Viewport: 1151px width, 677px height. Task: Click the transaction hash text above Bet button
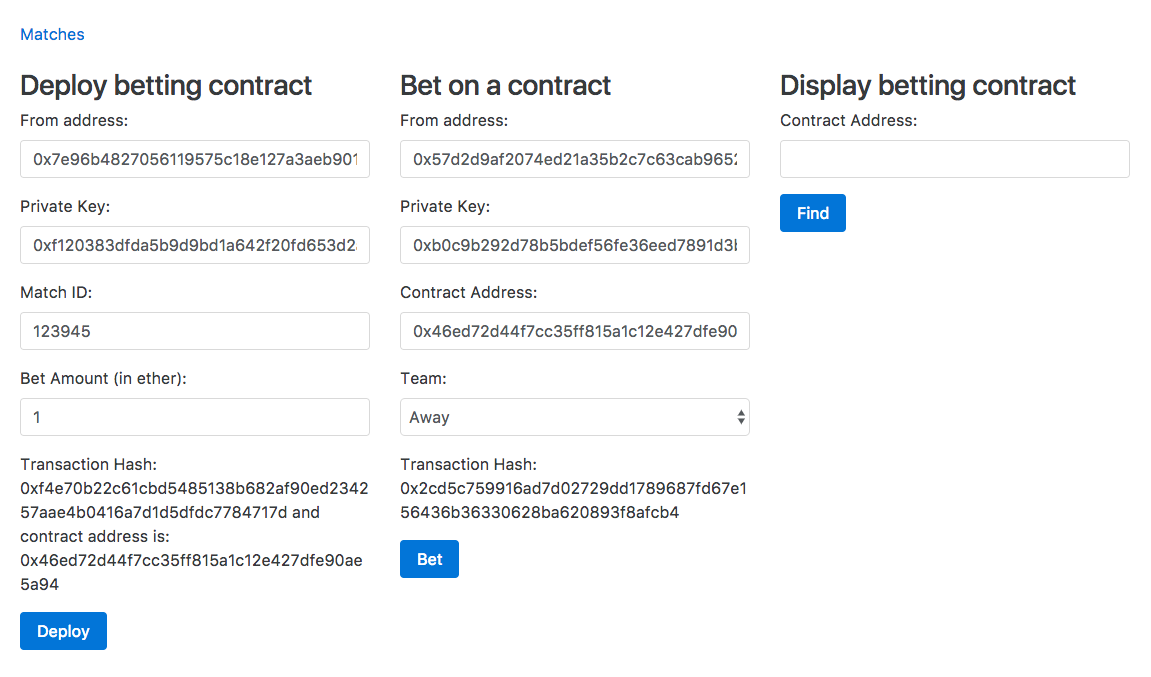(x=573, y=500)
